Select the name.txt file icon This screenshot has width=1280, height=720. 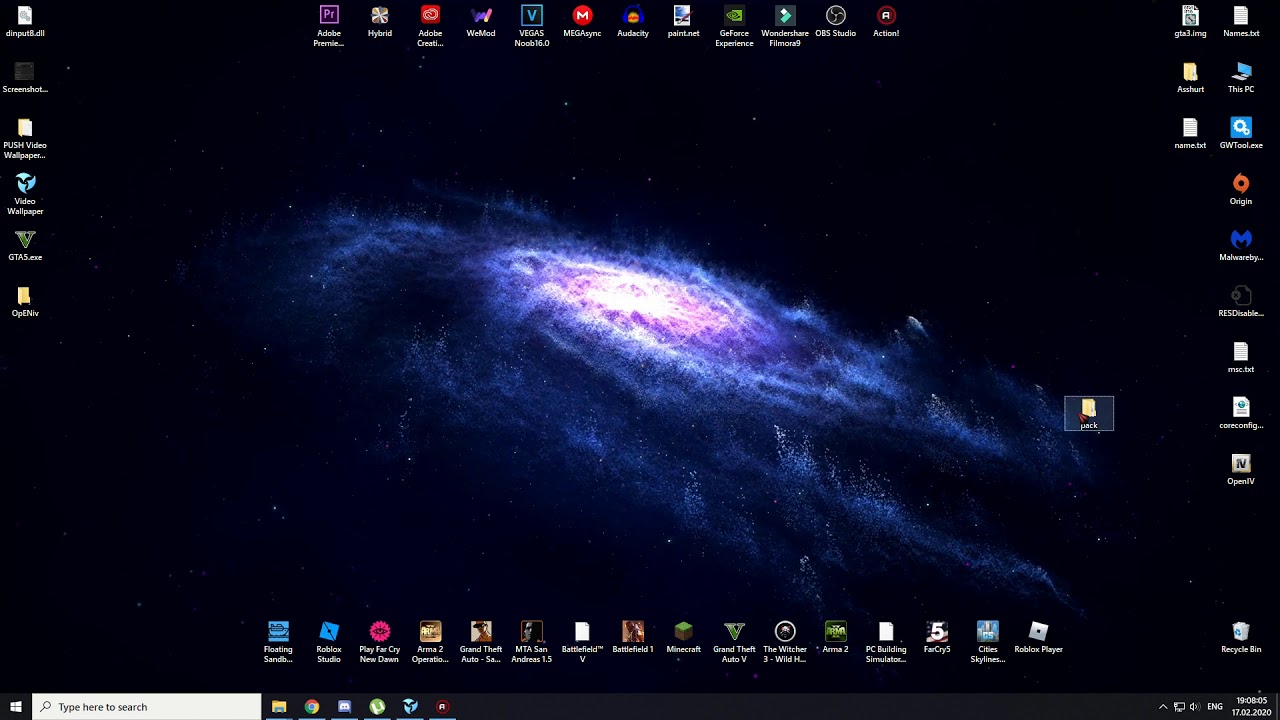pos(1190,134)
